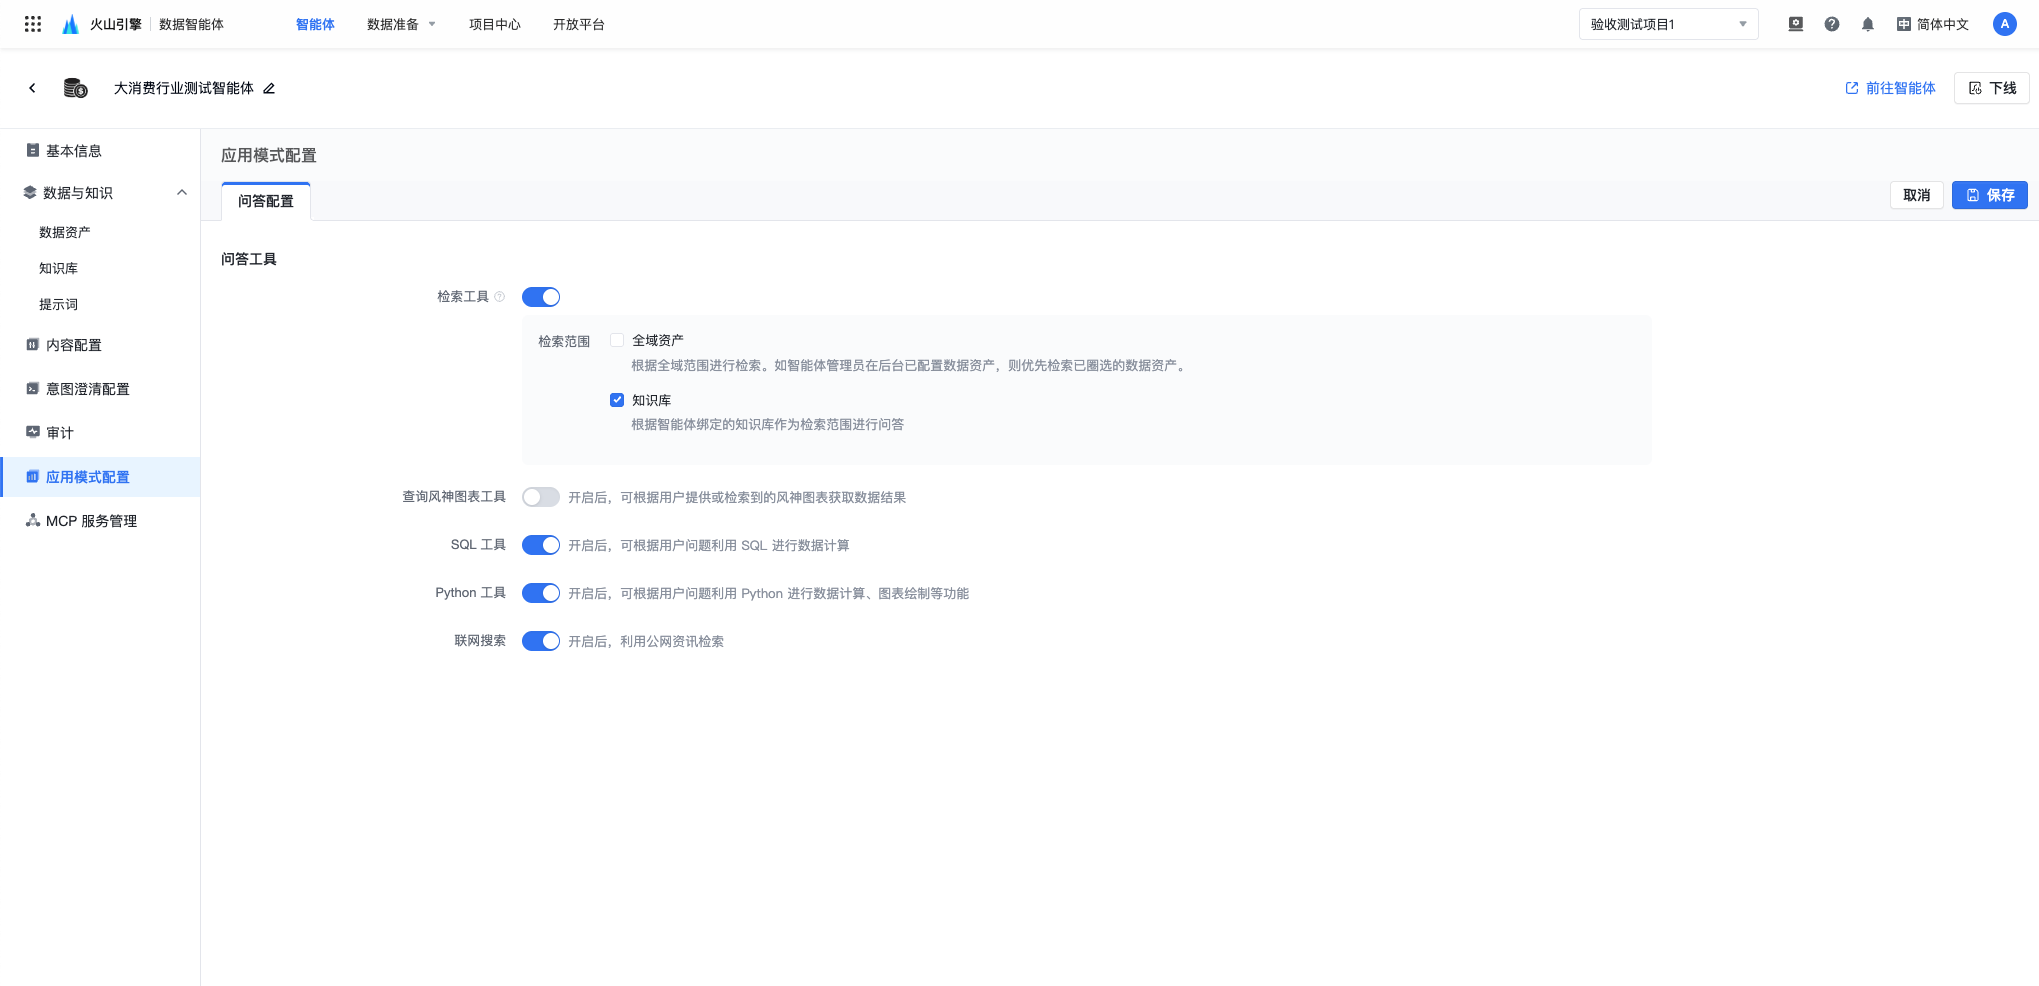
Task: Disable the Python 工具 switch
Action: pos(541,593)
